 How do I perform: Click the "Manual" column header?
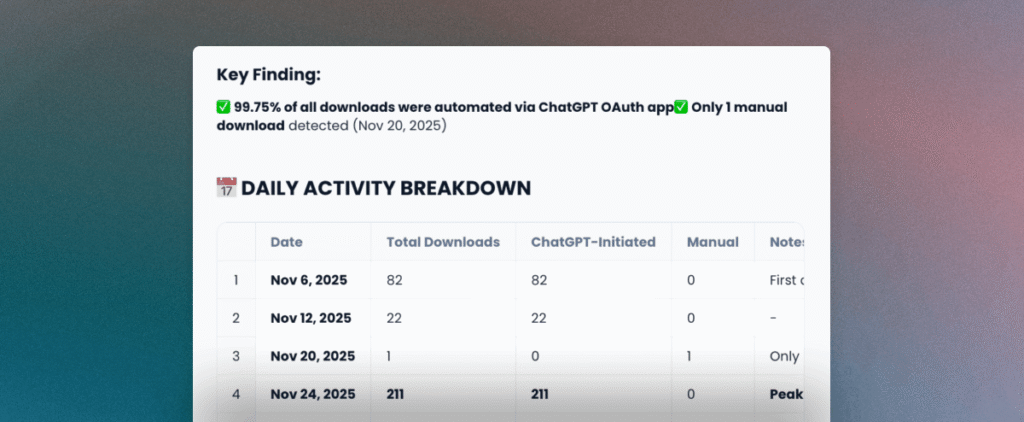(x=712, y=242)
